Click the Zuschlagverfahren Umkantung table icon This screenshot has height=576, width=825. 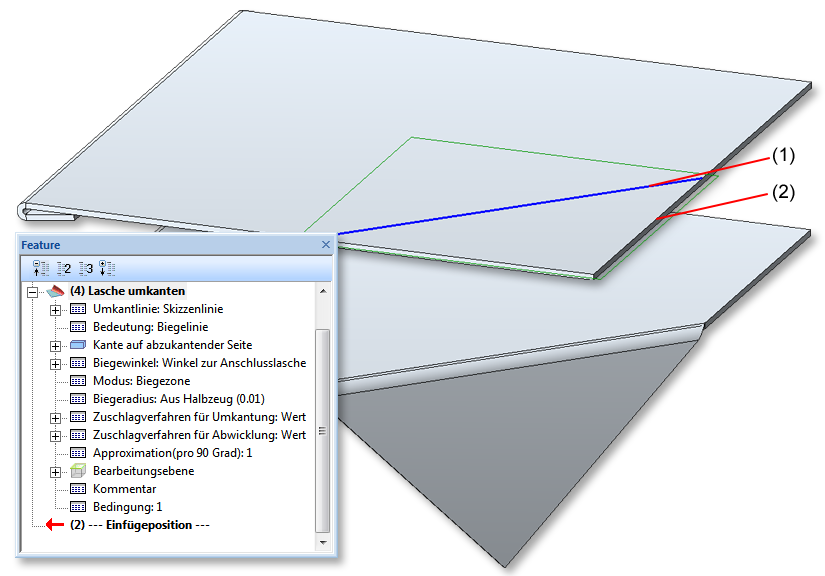pyautogui.click(x=78, y=417)
